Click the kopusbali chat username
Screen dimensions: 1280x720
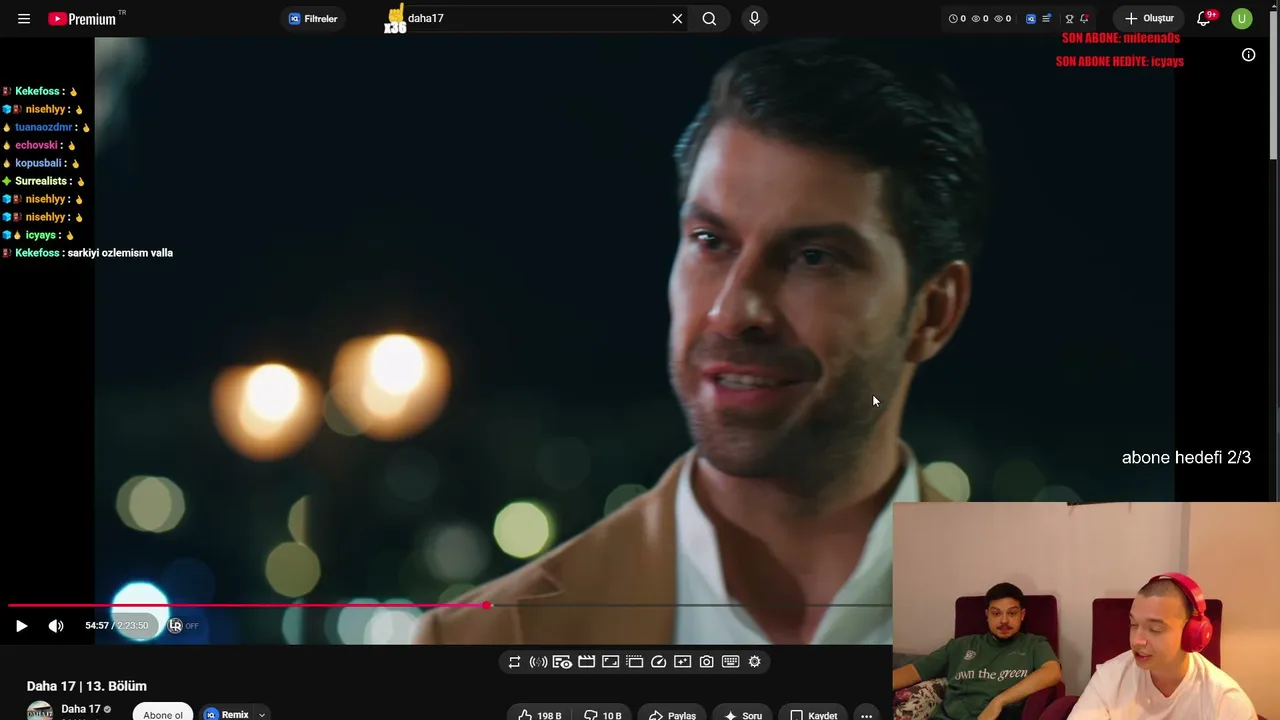(38, 163)
